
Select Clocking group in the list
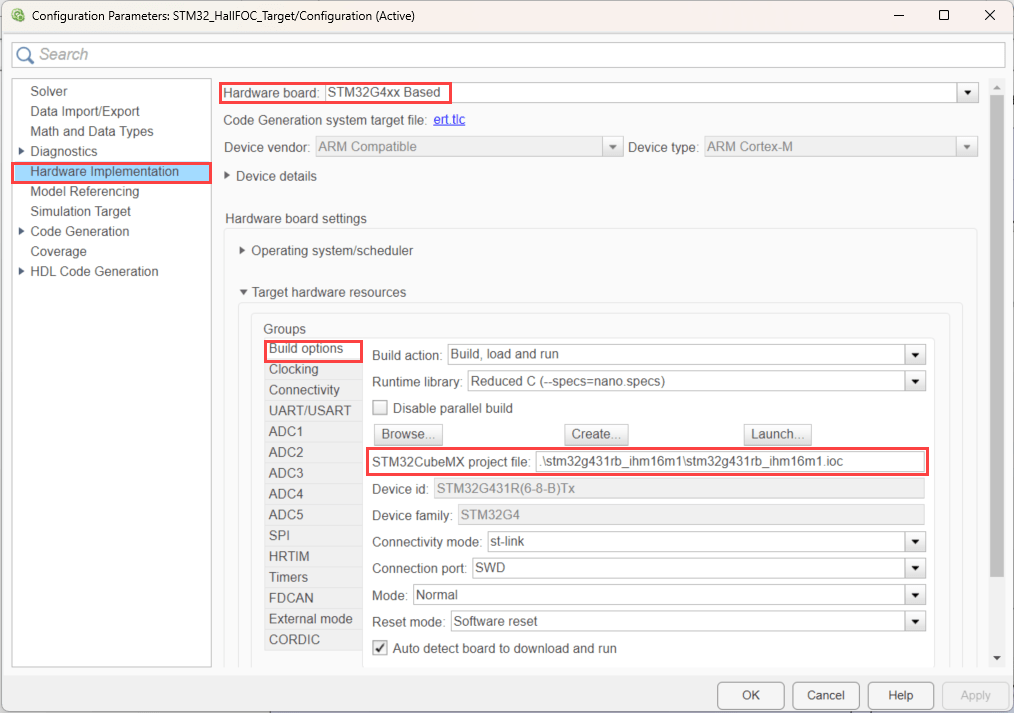293,369
